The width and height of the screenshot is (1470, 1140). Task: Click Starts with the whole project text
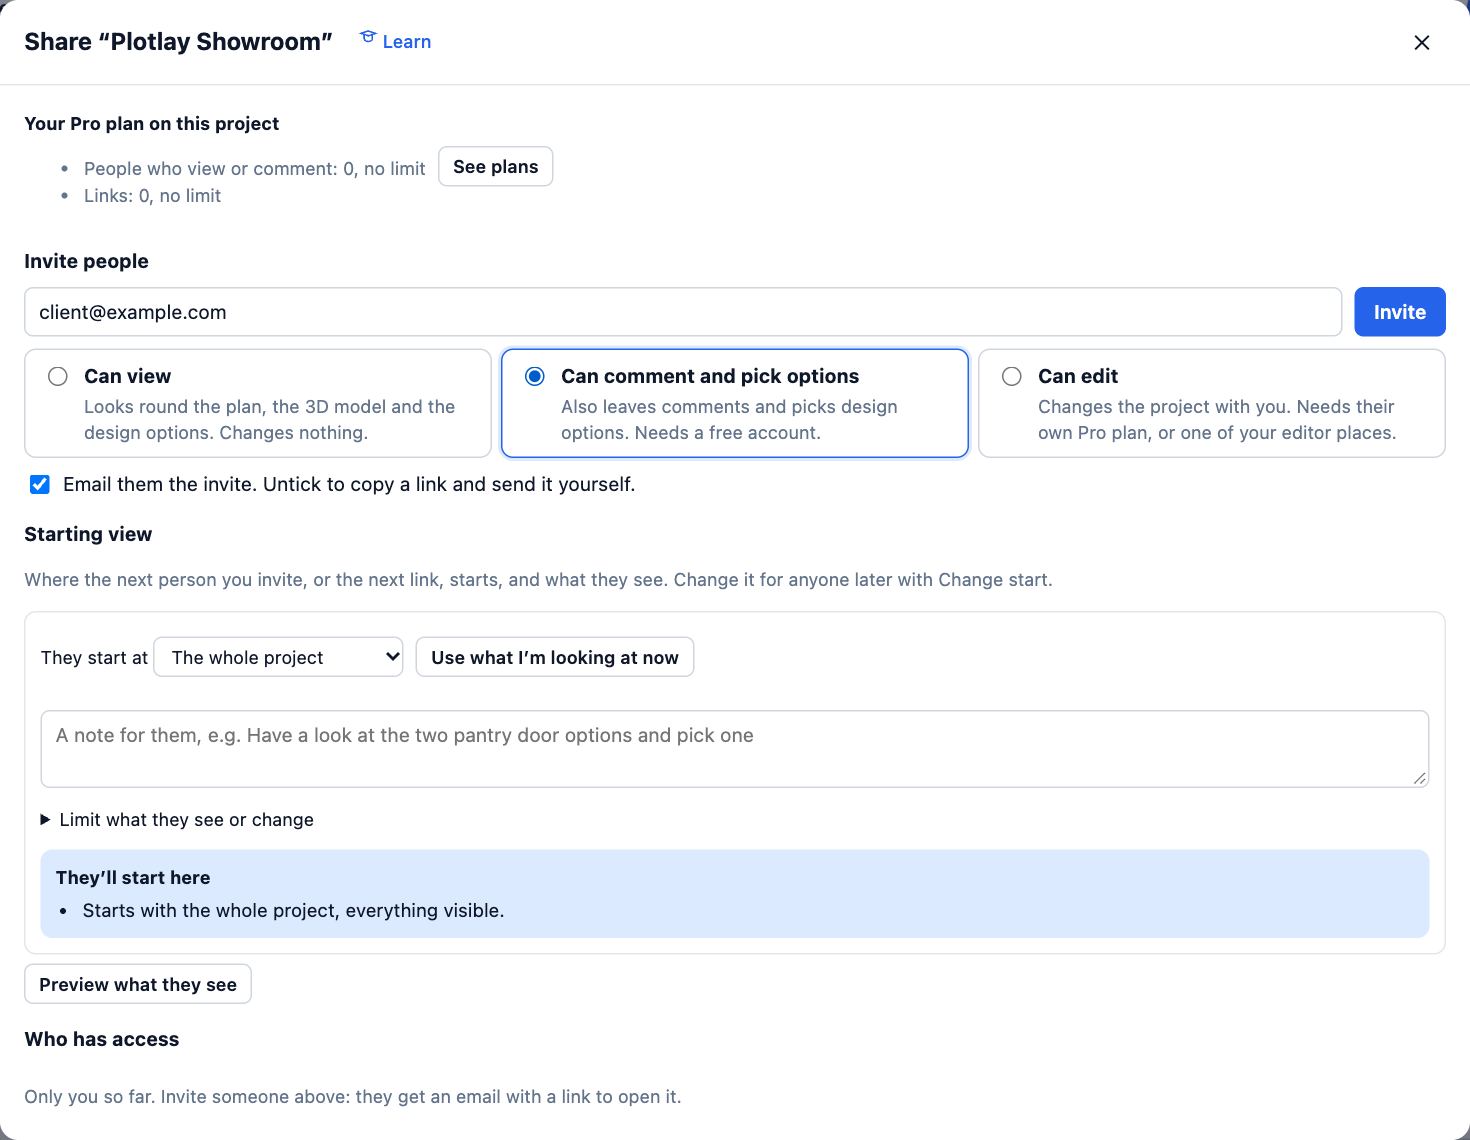click(293, 911)
